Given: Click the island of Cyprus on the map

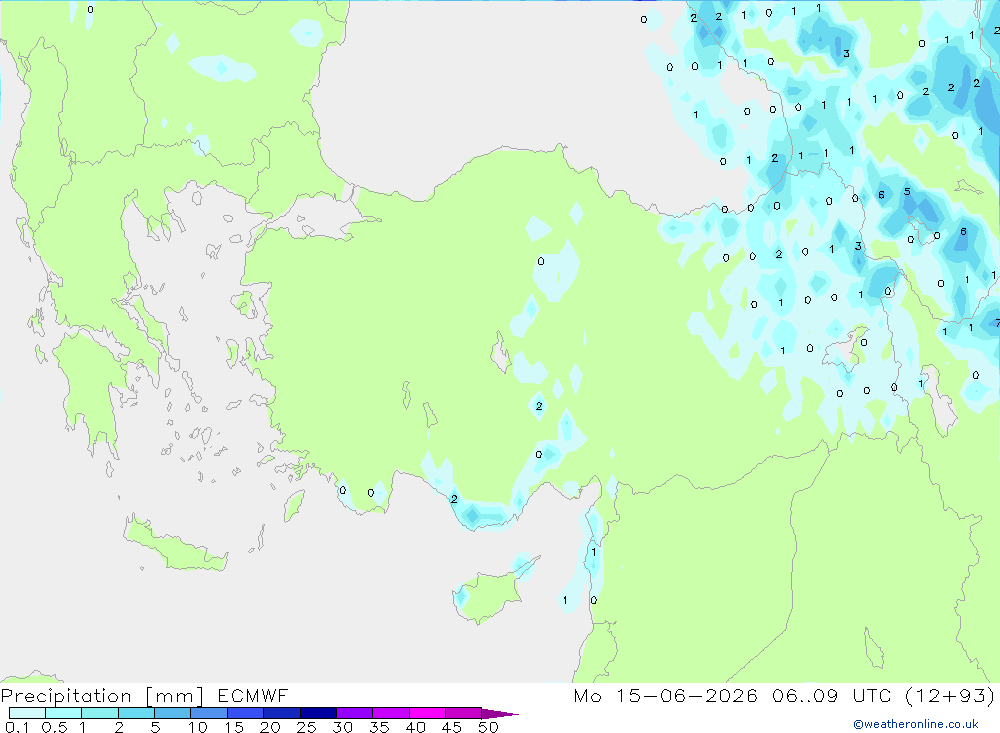Looking at the screenshot, I should coord(492,594).
